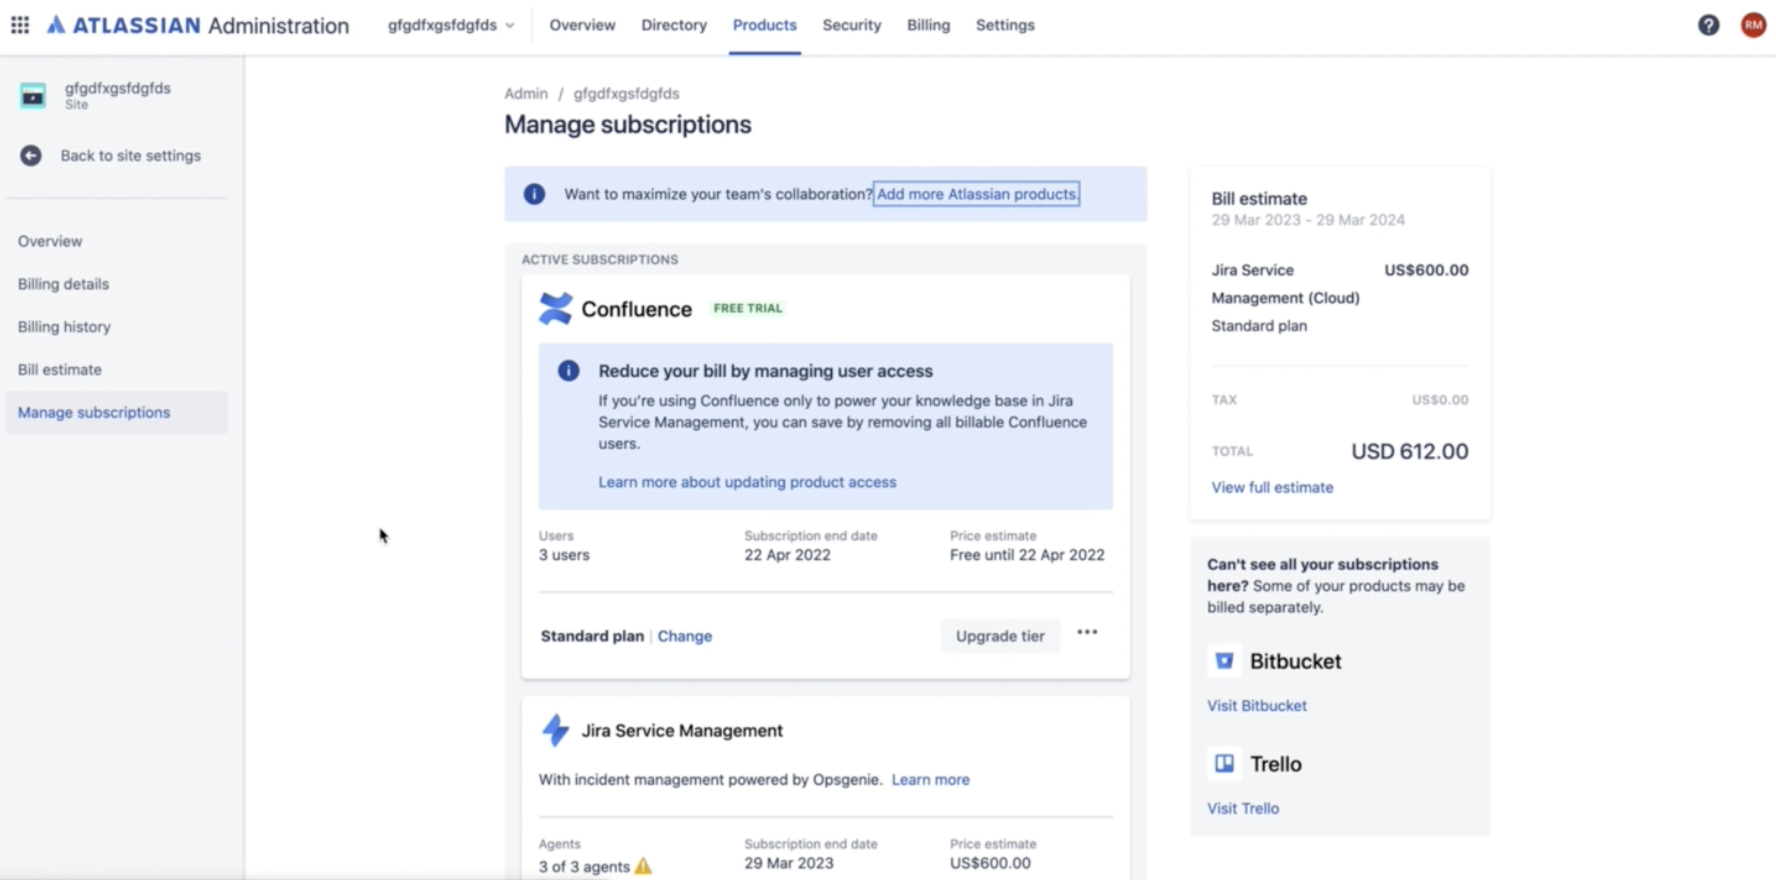1776x880 pixels.
Task: Click Learn more about Opsgenie
Action: (x=930, y=780)
